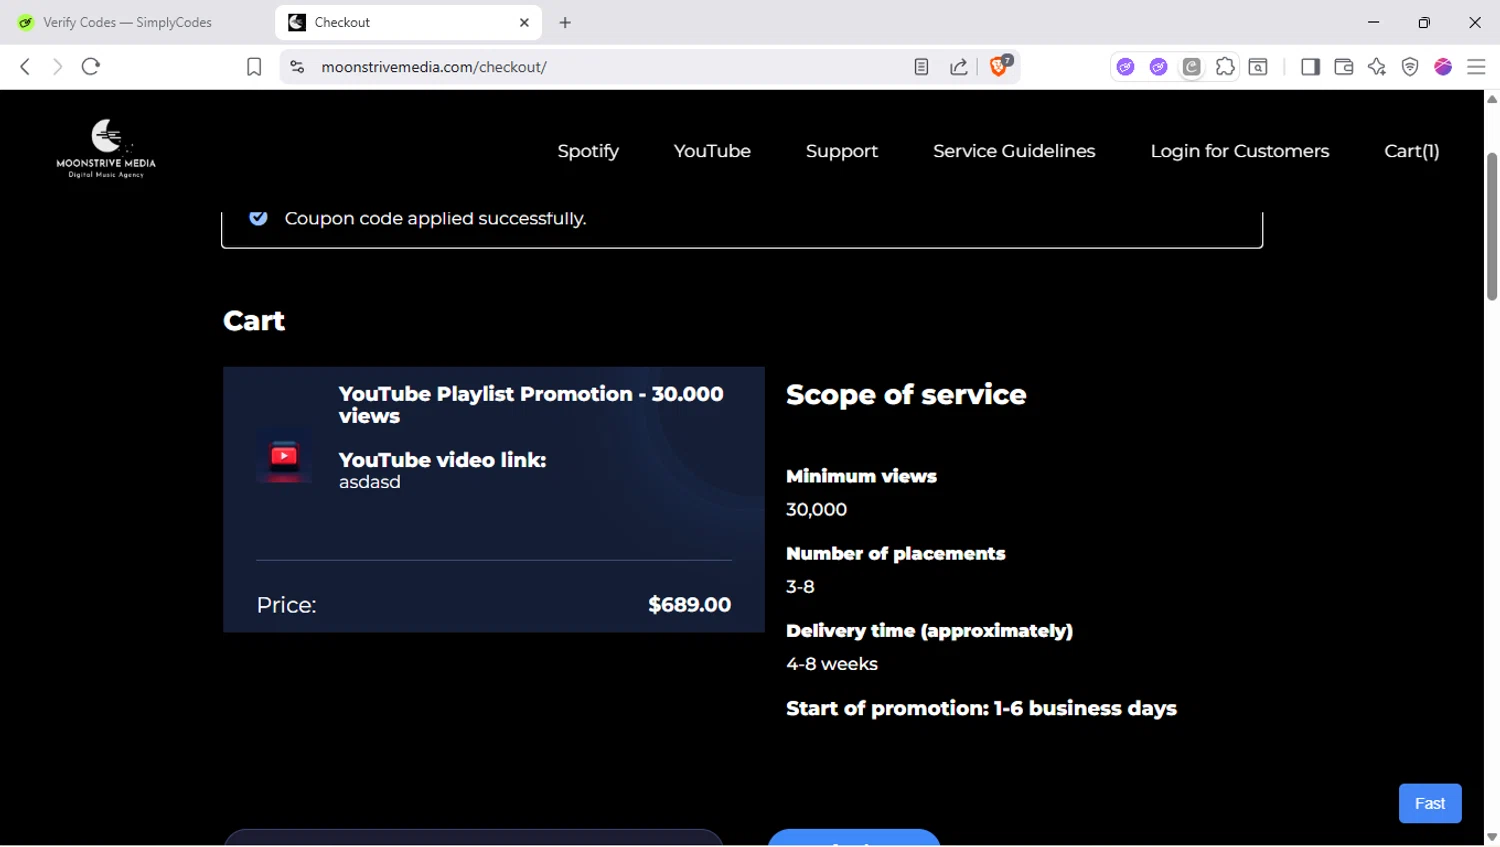Switch to Verify Codes SimplyCodes tab
Image resolution: width=1500 pixels, height=847 pixels.
click(127, 22)
